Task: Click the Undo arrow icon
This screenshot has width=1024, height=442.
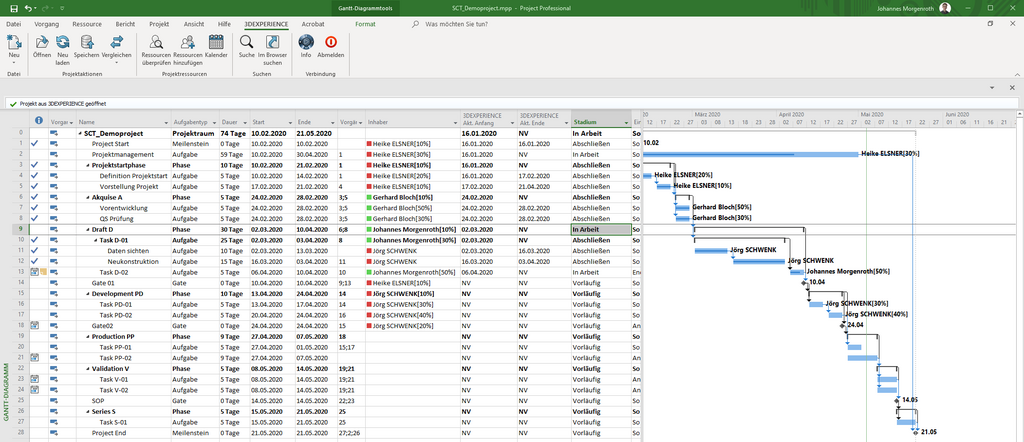Action: (29, 8)
